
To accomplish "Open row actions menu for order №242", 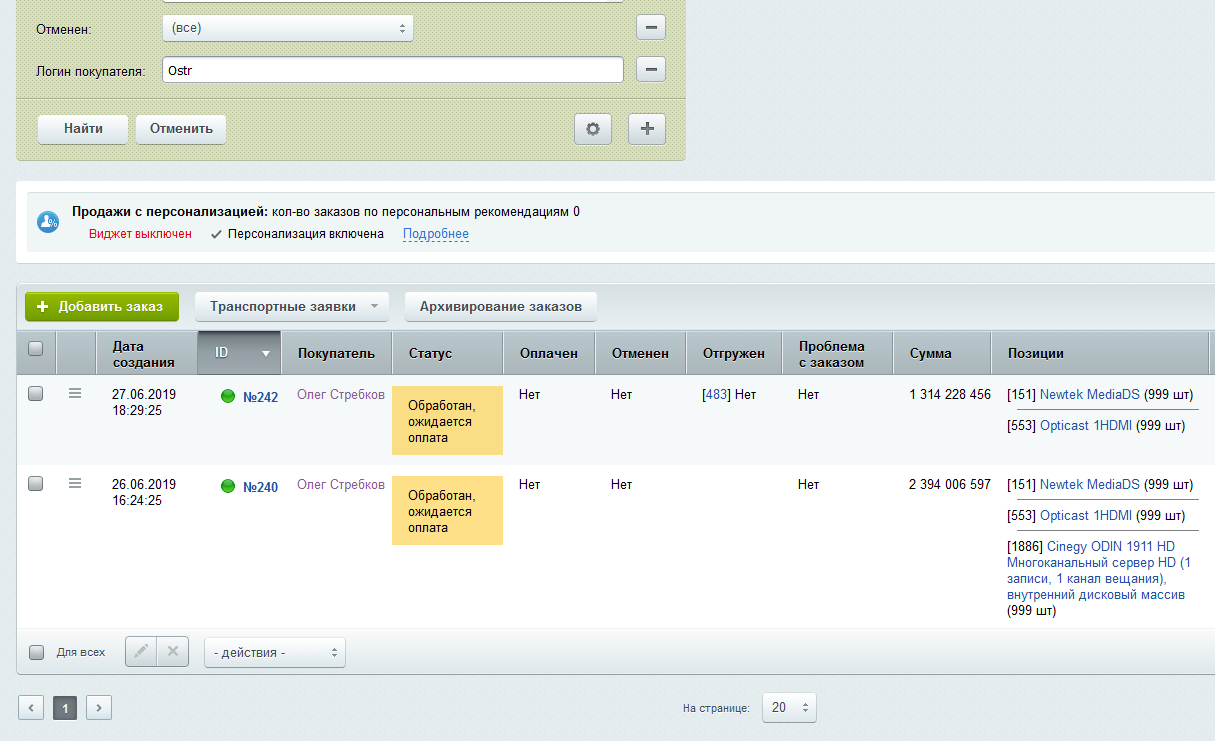I will (75, 394).
